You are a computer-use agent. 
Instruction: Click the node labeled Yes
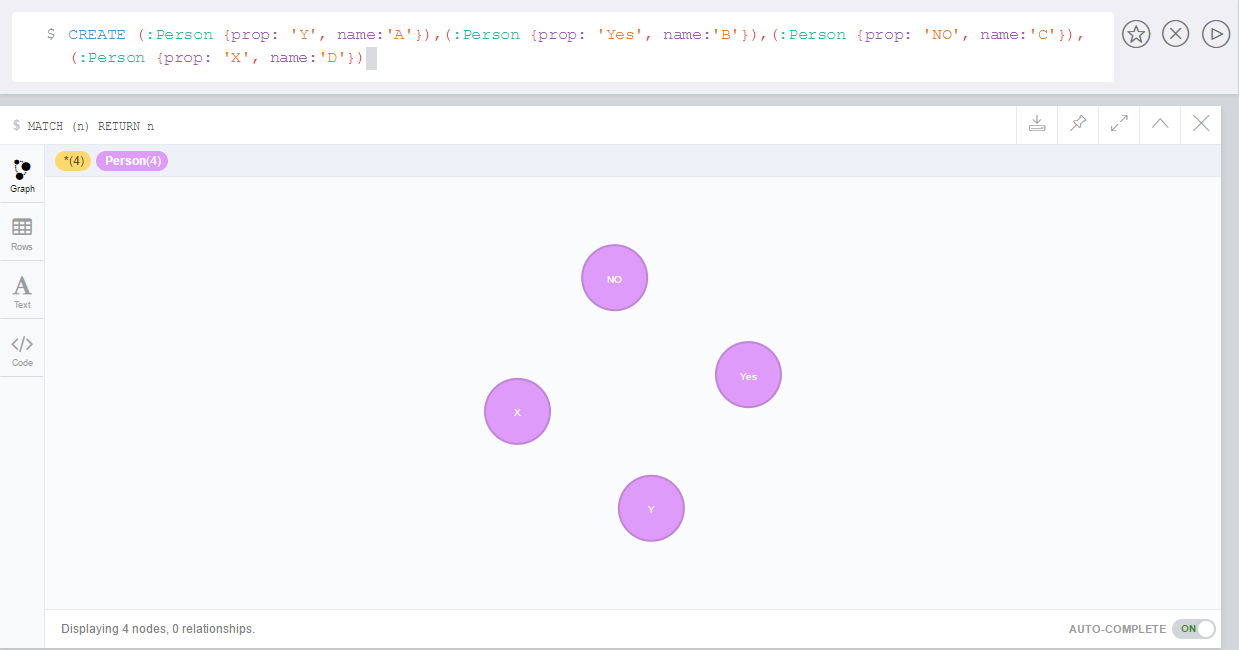click(x=748, y=374)
